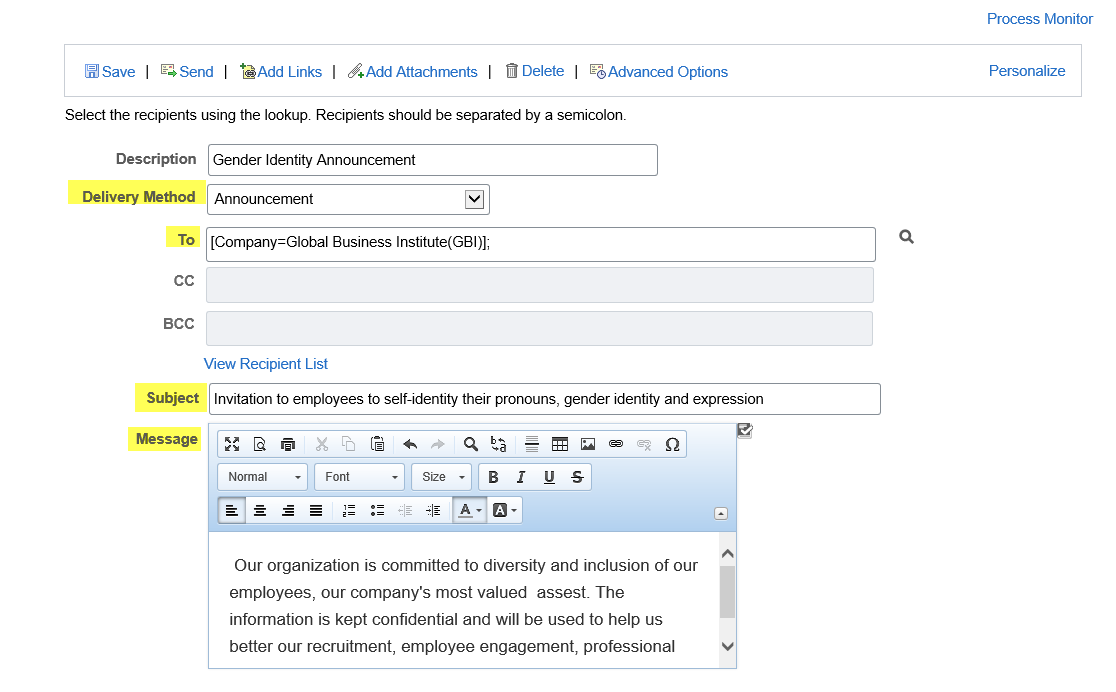Click into the Subject field

pos(544,399)
